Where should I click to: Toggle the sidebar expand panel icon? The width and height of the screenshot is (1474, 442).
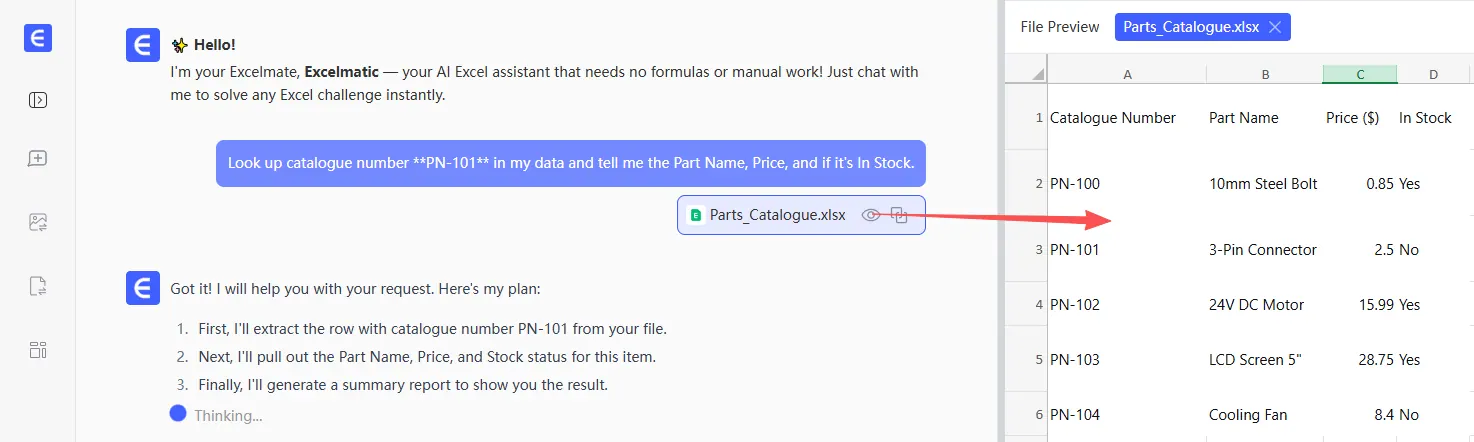pos(38,100)
